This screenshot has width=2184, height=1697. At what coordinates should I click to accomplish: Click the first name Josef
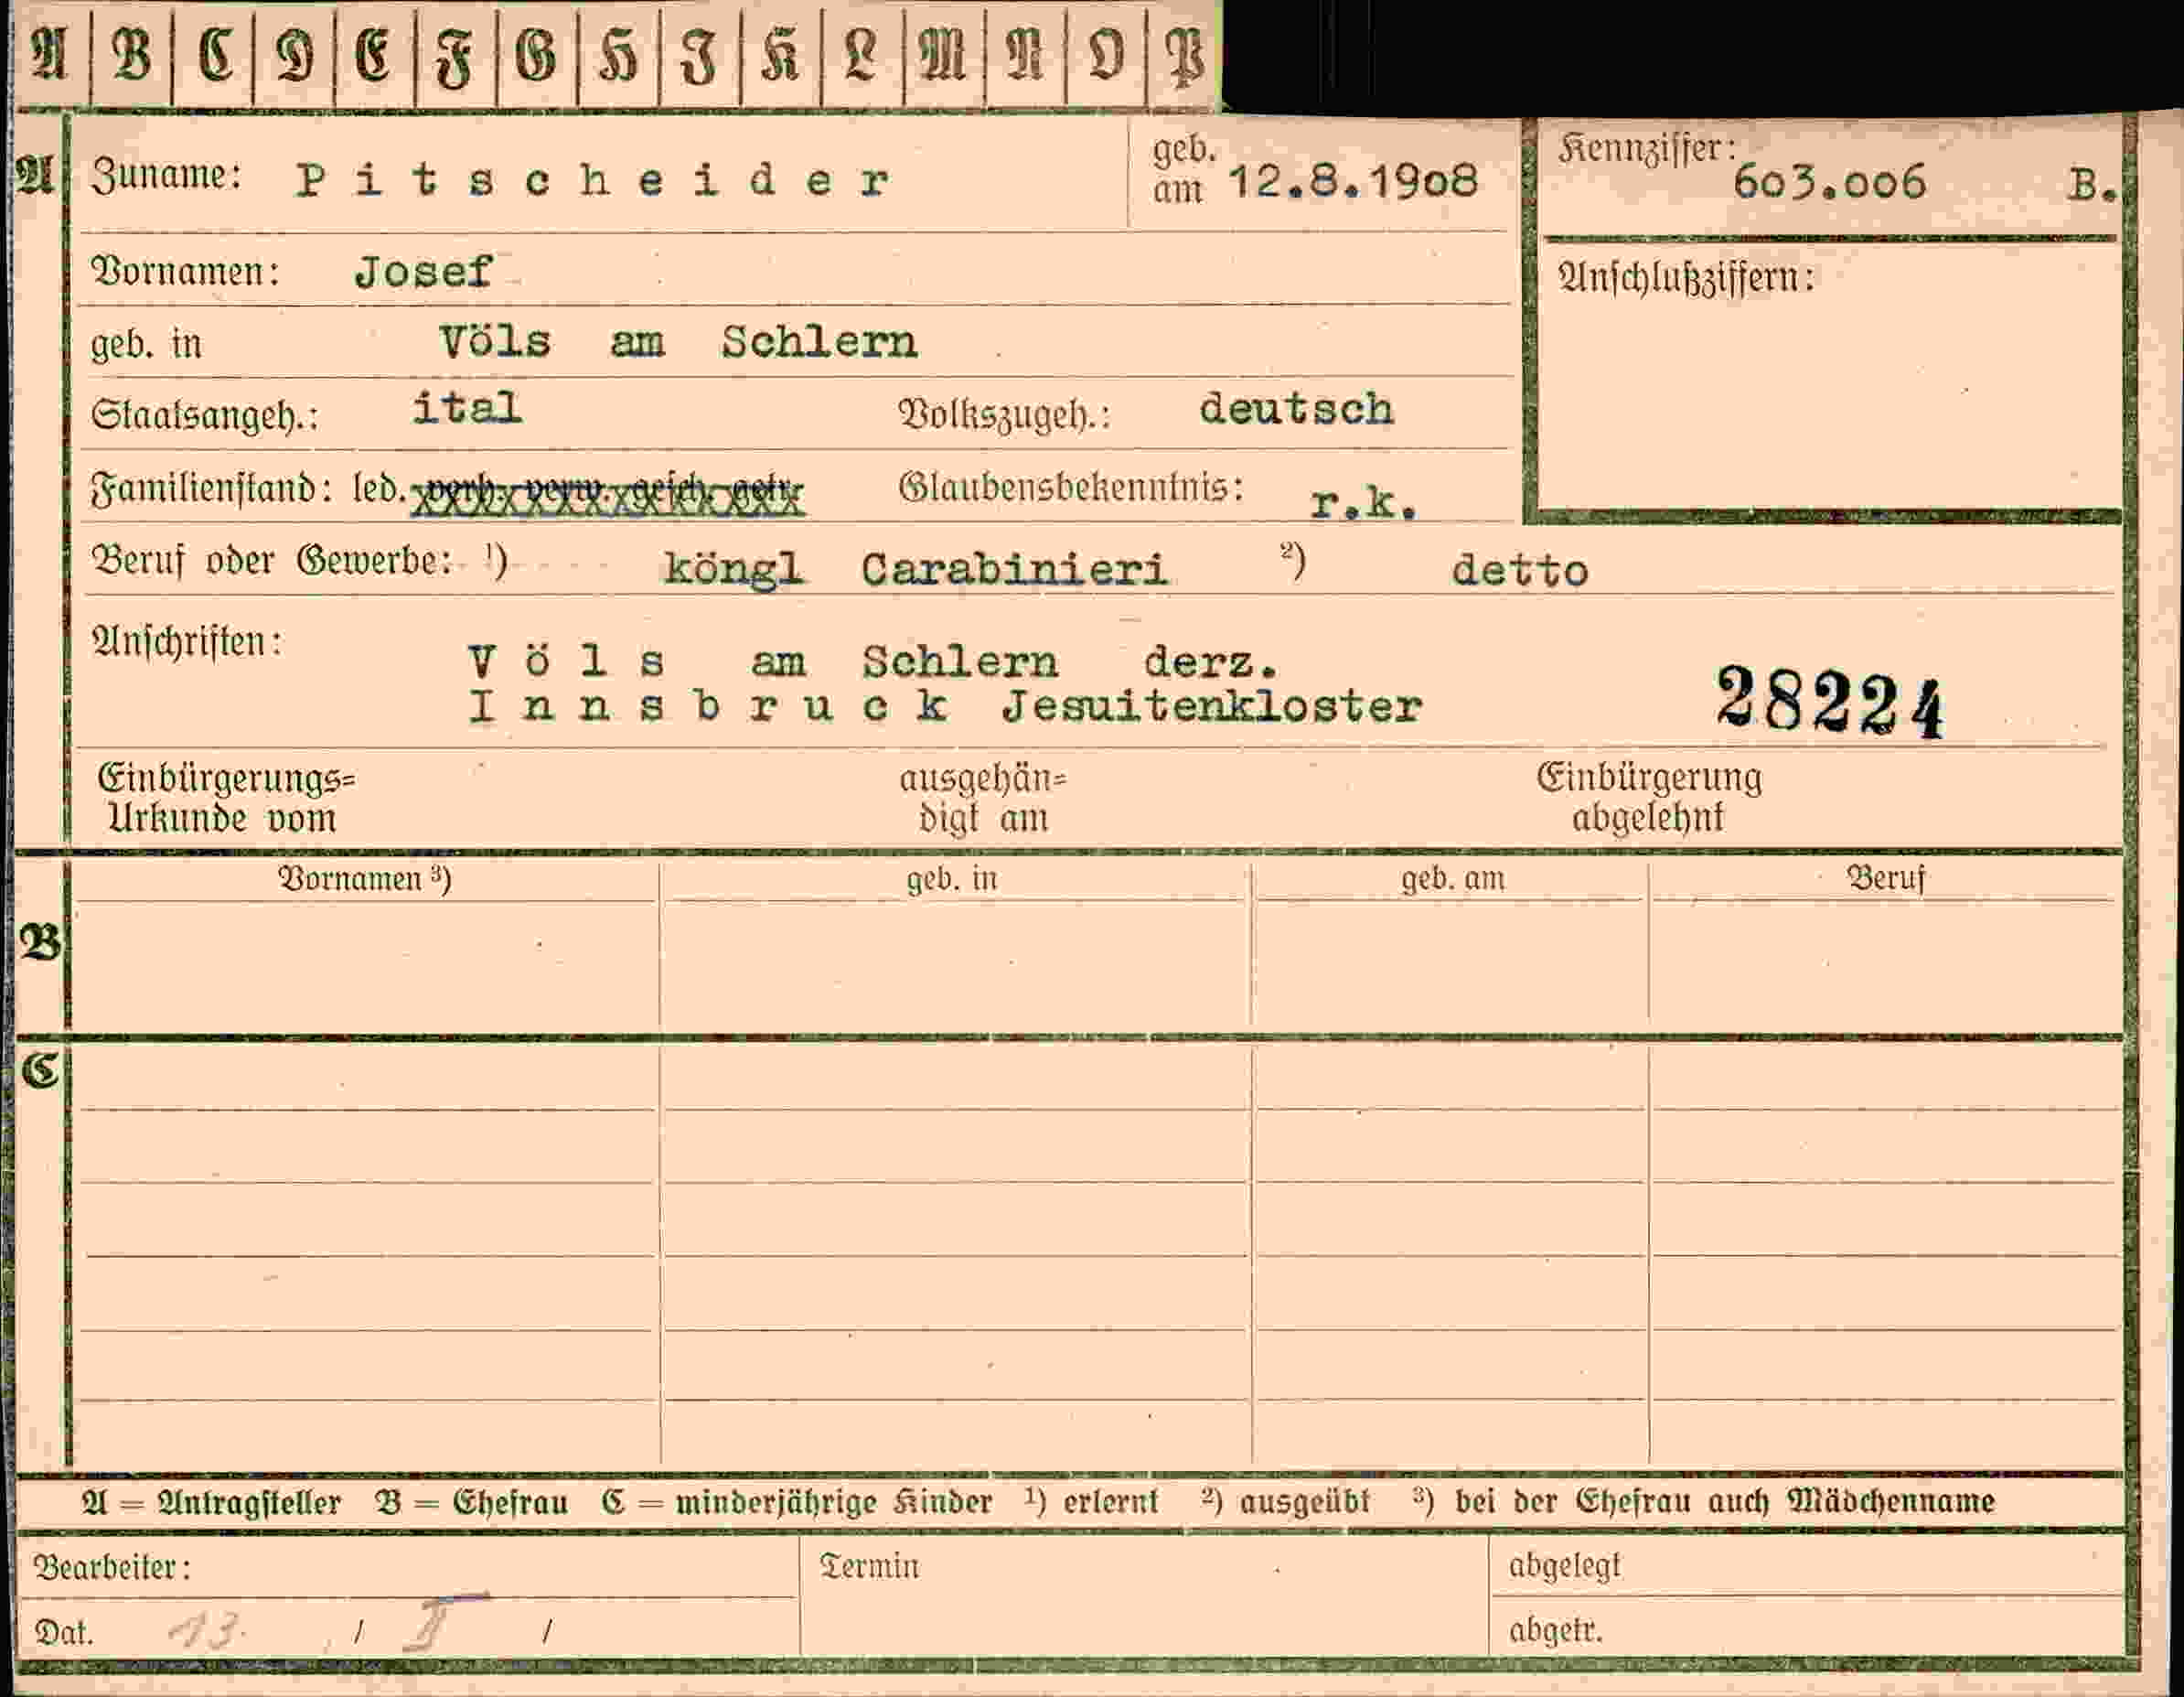424,272
